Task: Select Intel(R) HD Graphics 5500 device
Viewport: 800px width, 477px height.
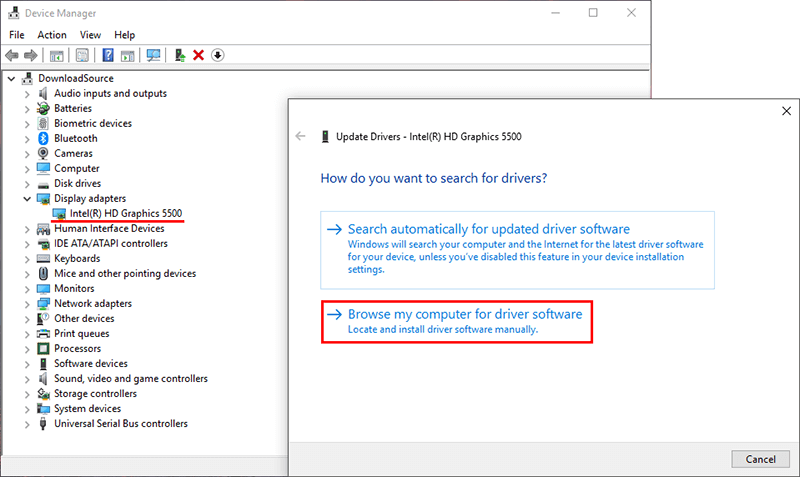Action: pos(126,213)
